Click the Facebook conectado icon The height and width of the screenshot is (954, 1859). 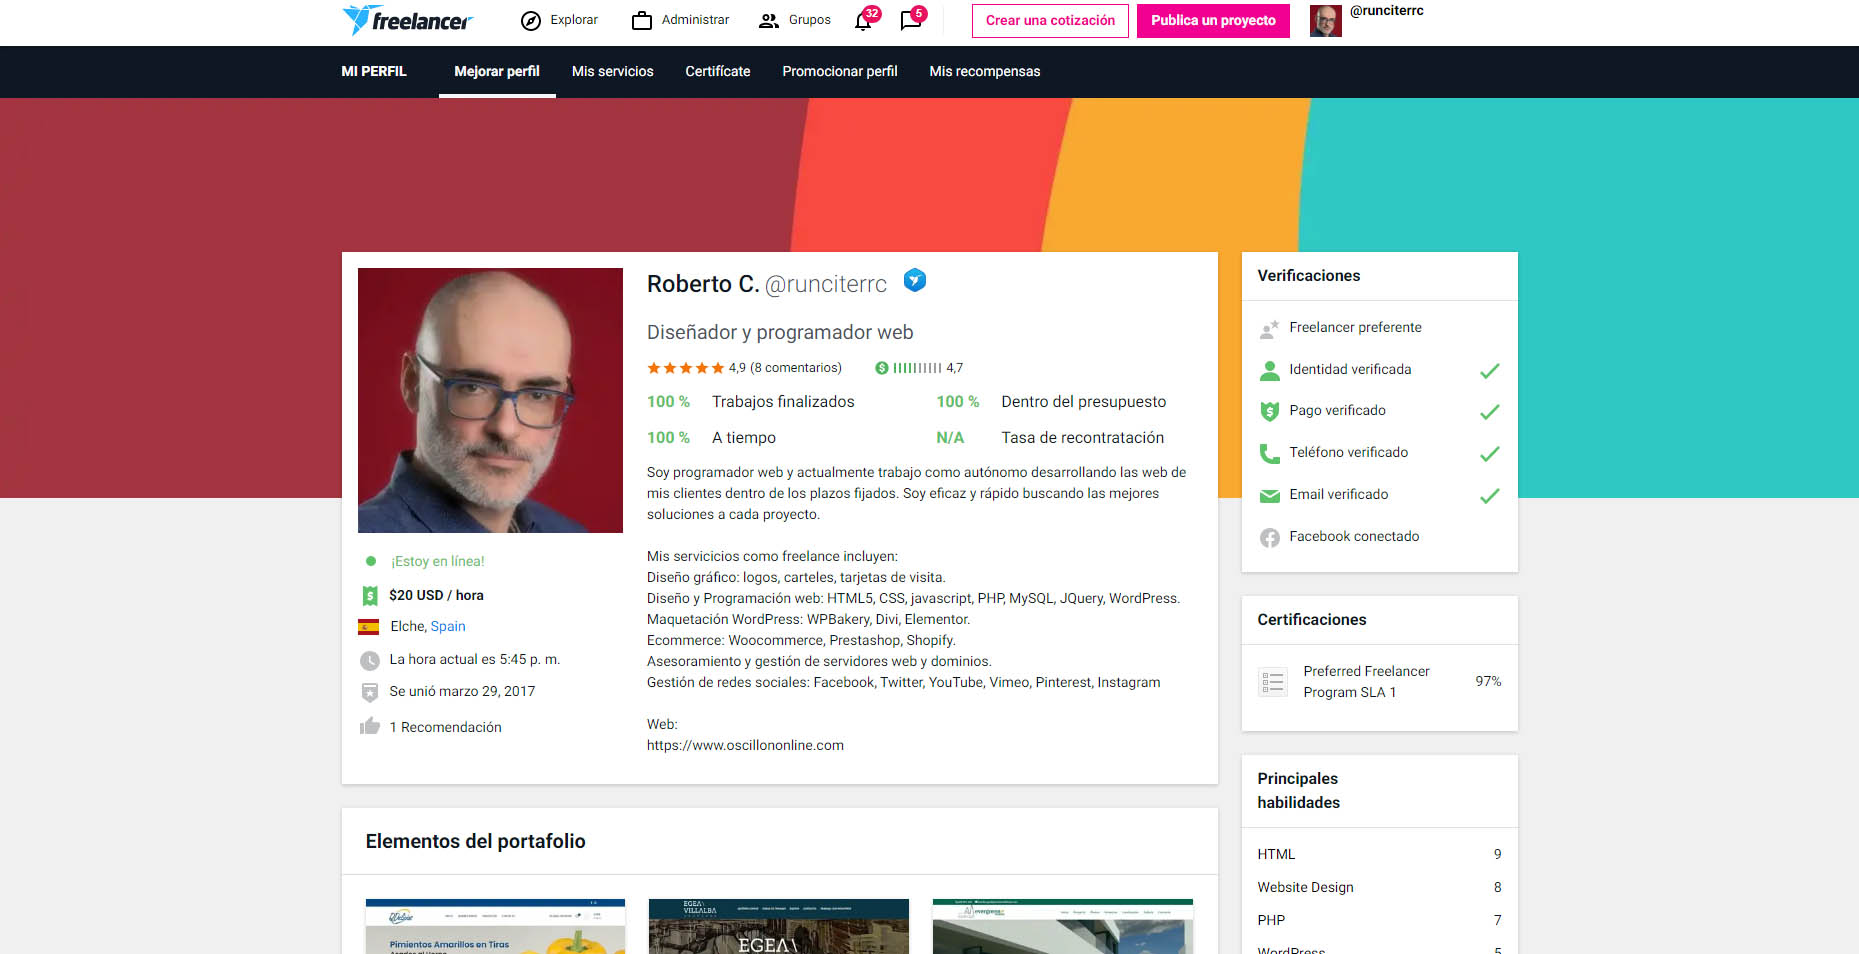click(x=1269, y=537)
